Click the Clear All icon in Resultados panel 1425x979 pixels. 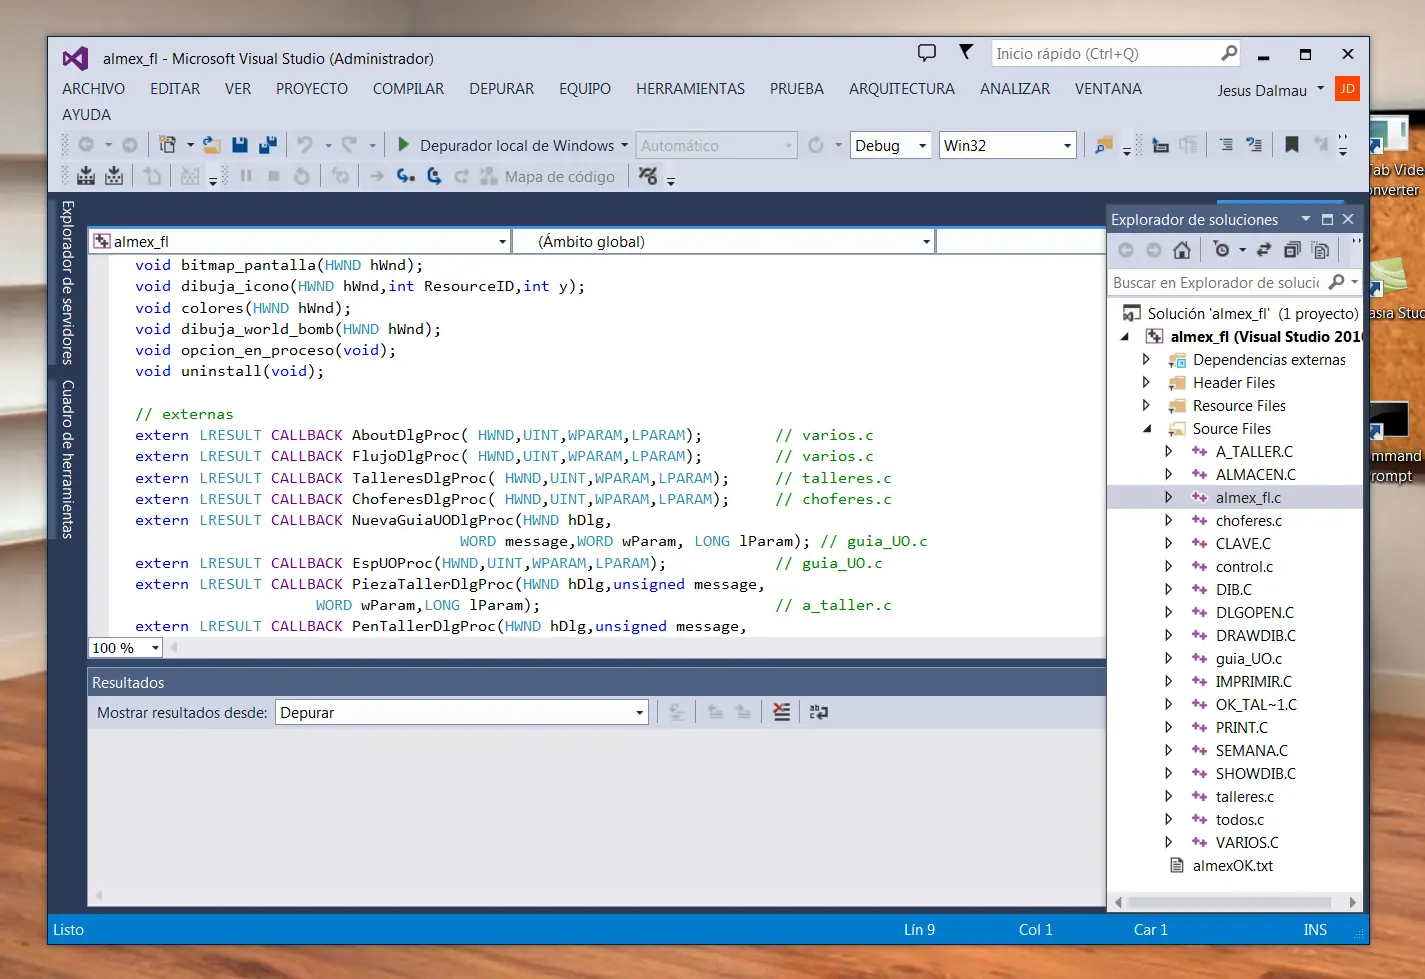click(x=782, y=712)
